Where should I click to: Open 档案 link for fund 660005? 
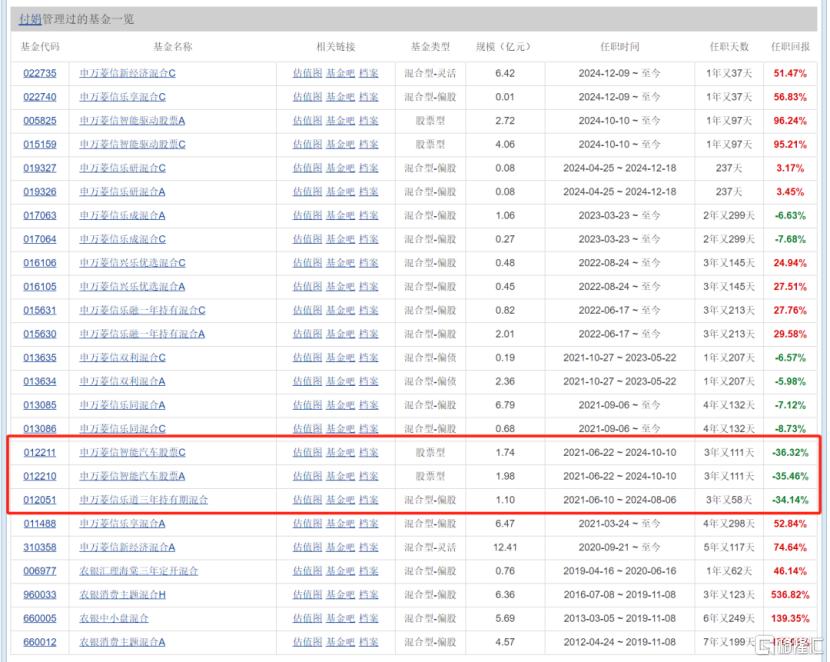[x=368, y=619]
